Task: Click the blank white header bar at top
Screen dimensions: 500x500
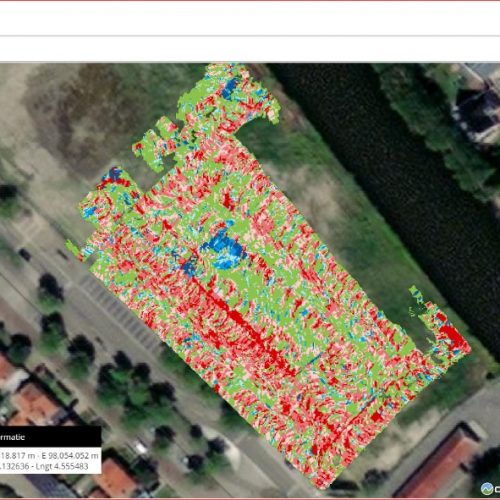Action: (x=250, y=18)
